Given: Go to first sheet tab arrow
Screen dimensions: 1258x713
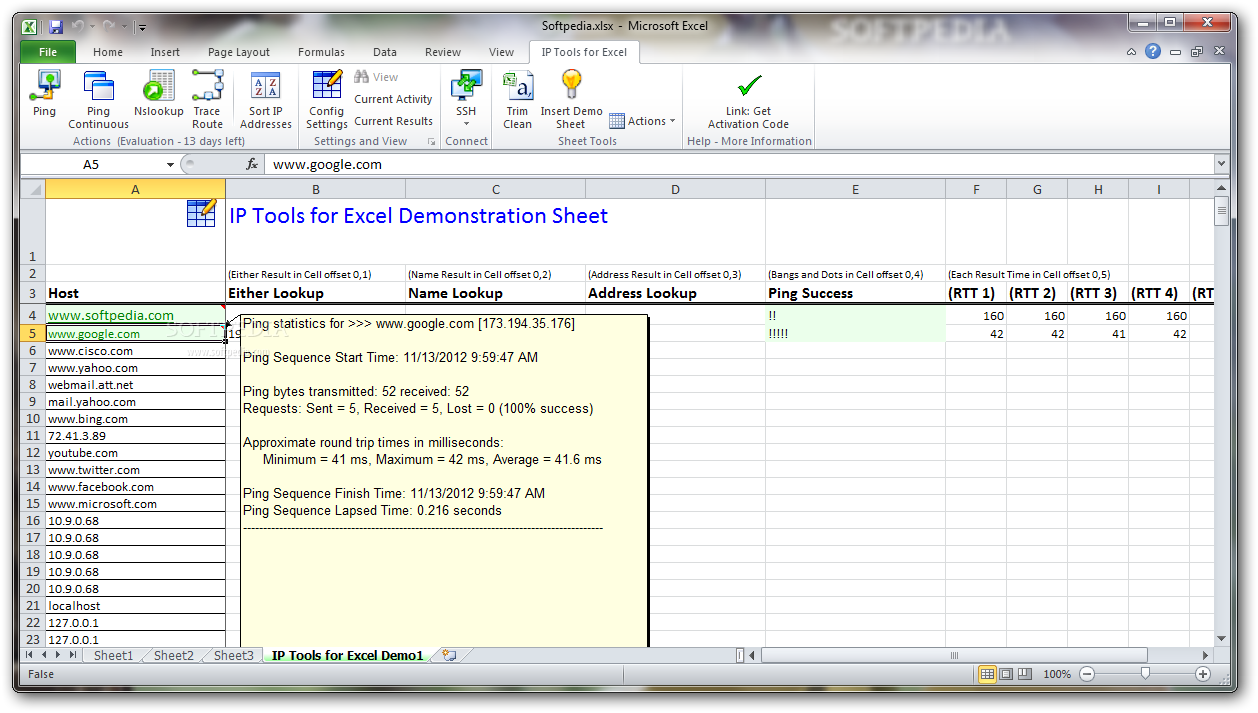Looking at the screenshot, I should pyautogui.click(x=29, y=655).
